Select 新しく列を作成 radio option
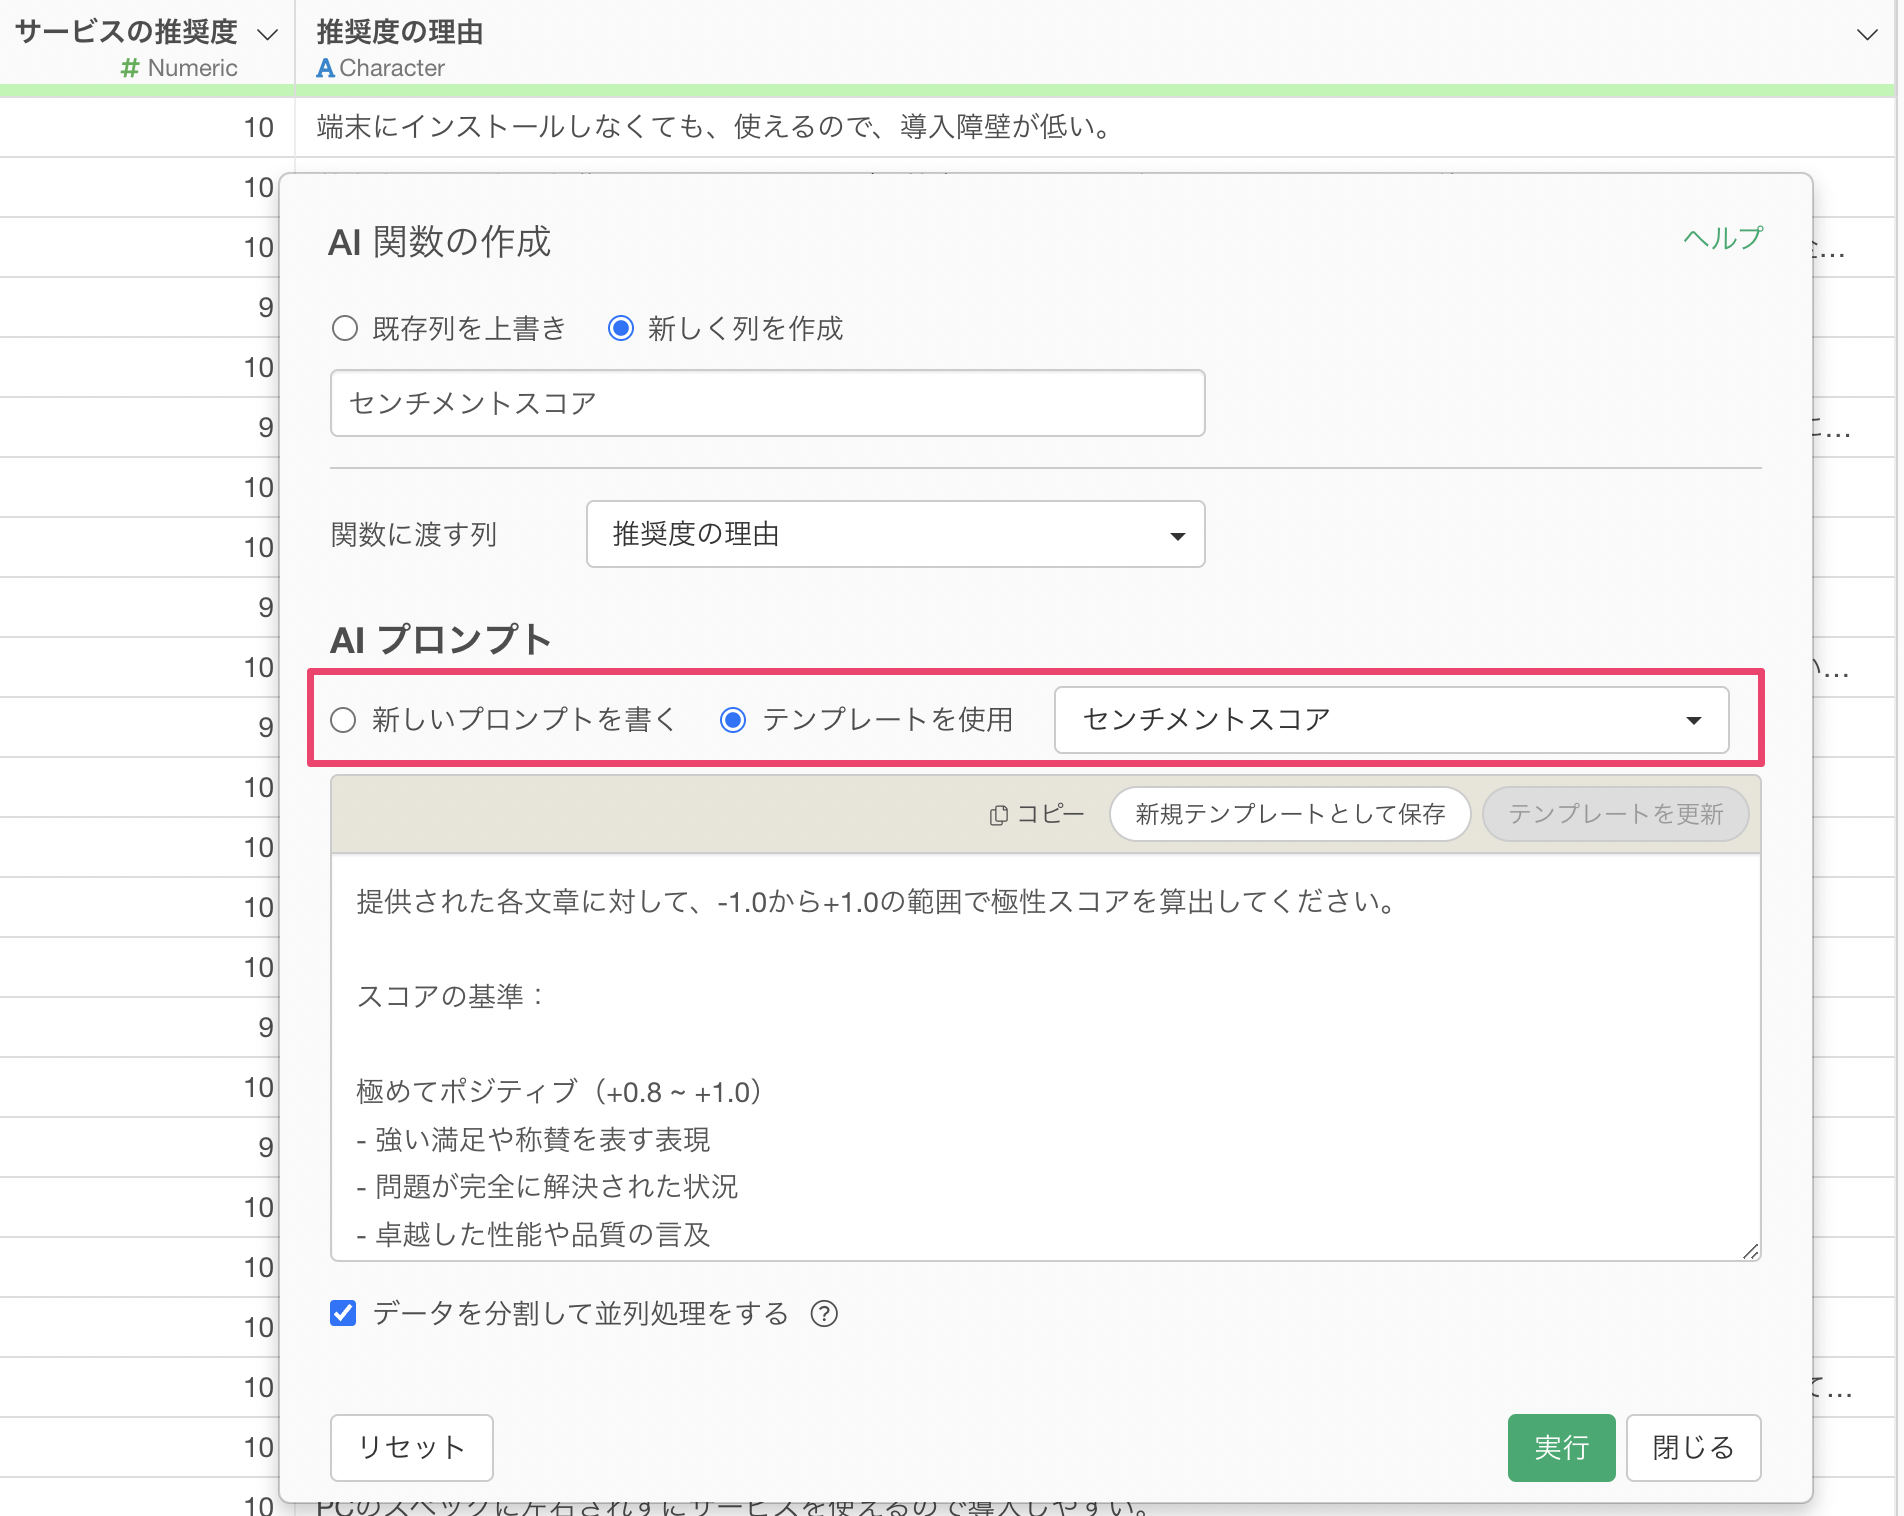Screen dimensions: 1904x1516 tap(621, 328)
